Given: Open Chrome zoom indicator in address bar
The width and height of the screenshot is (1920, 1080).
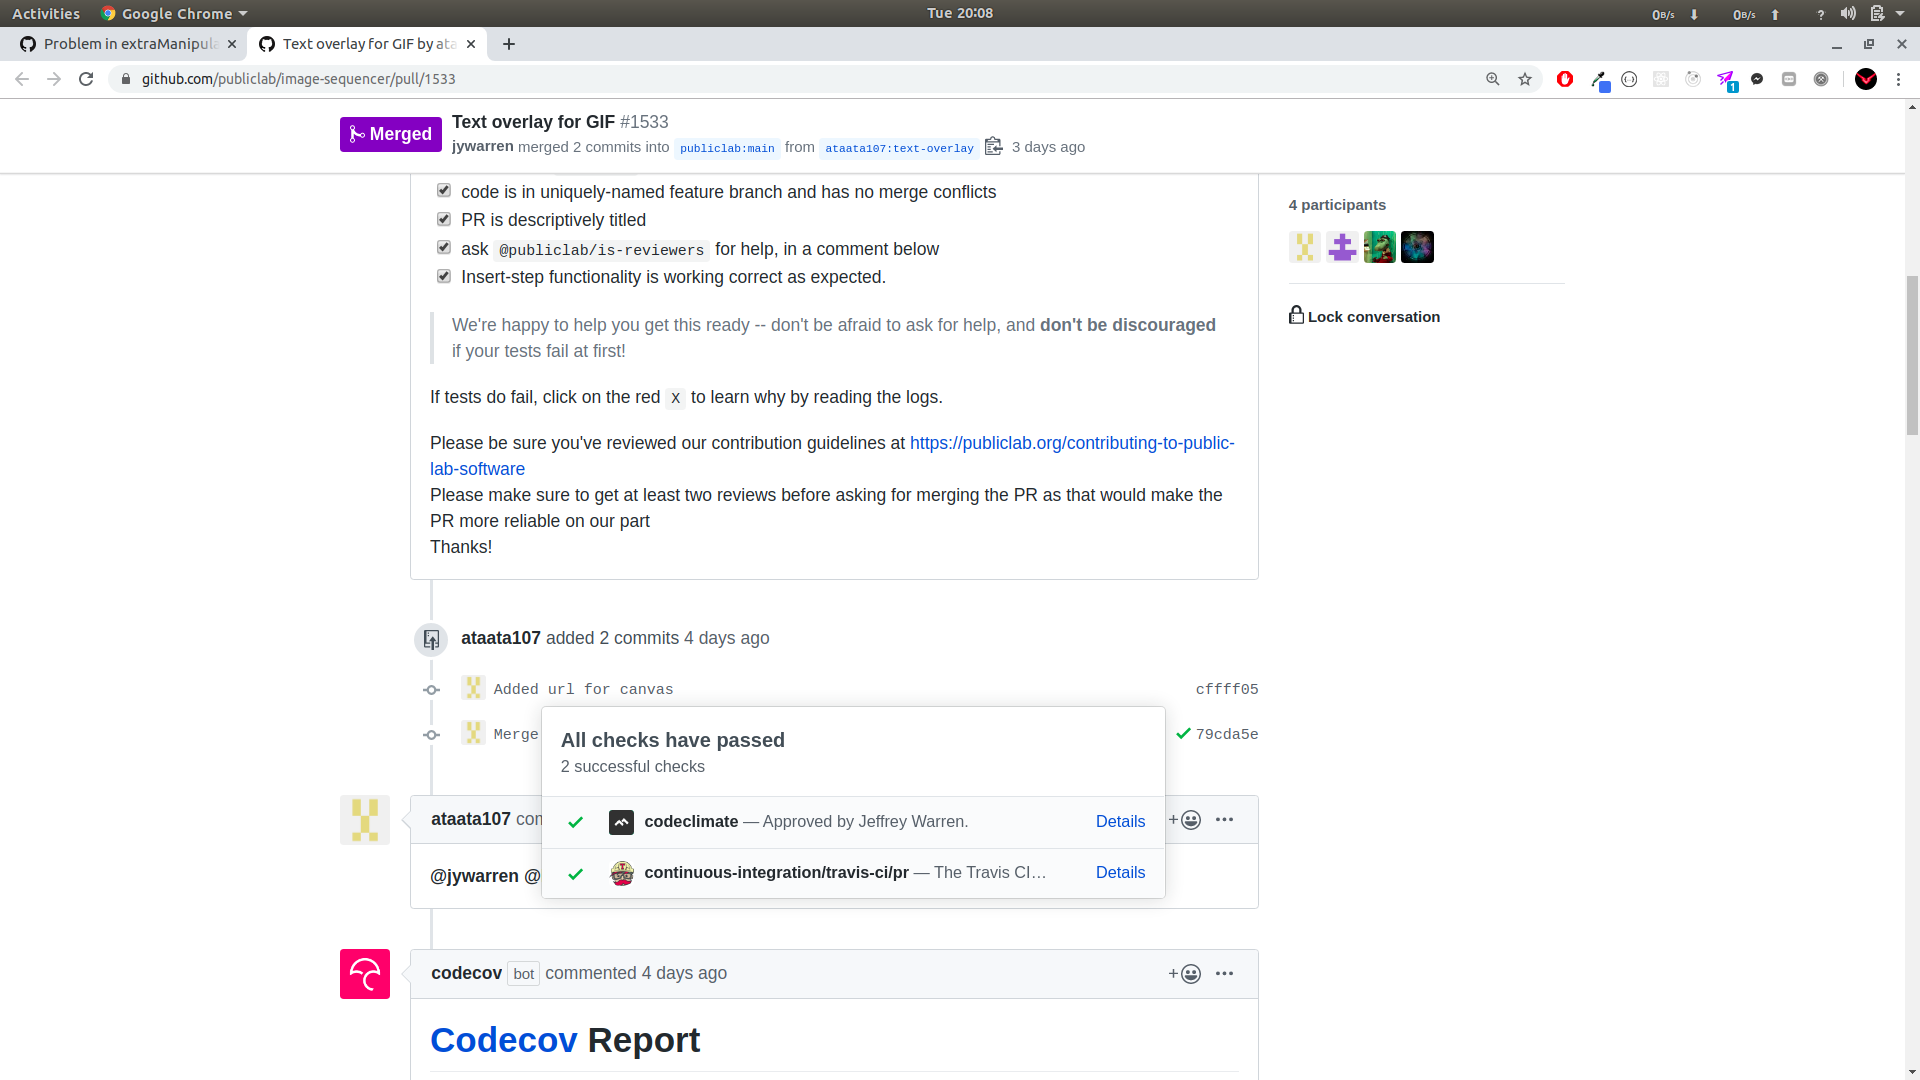Looking at the screenshot, I should point(1493,79).
